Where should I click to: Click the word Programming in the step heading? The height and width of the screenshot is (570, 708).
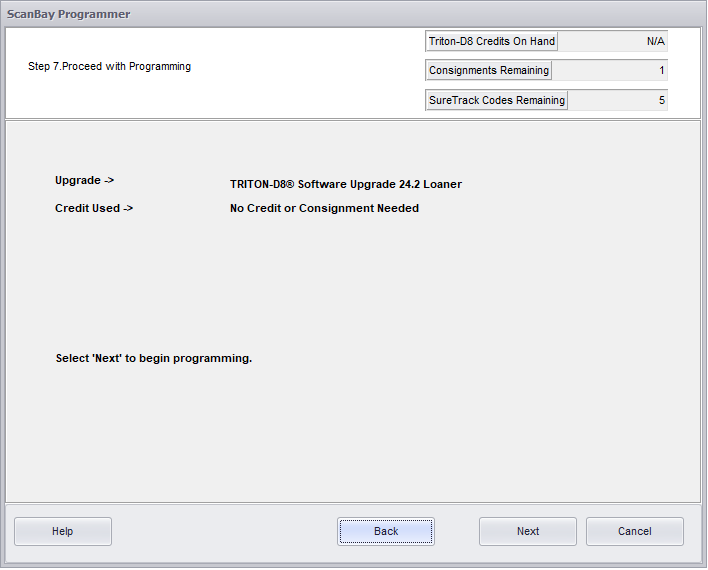[x=160, y=67]
